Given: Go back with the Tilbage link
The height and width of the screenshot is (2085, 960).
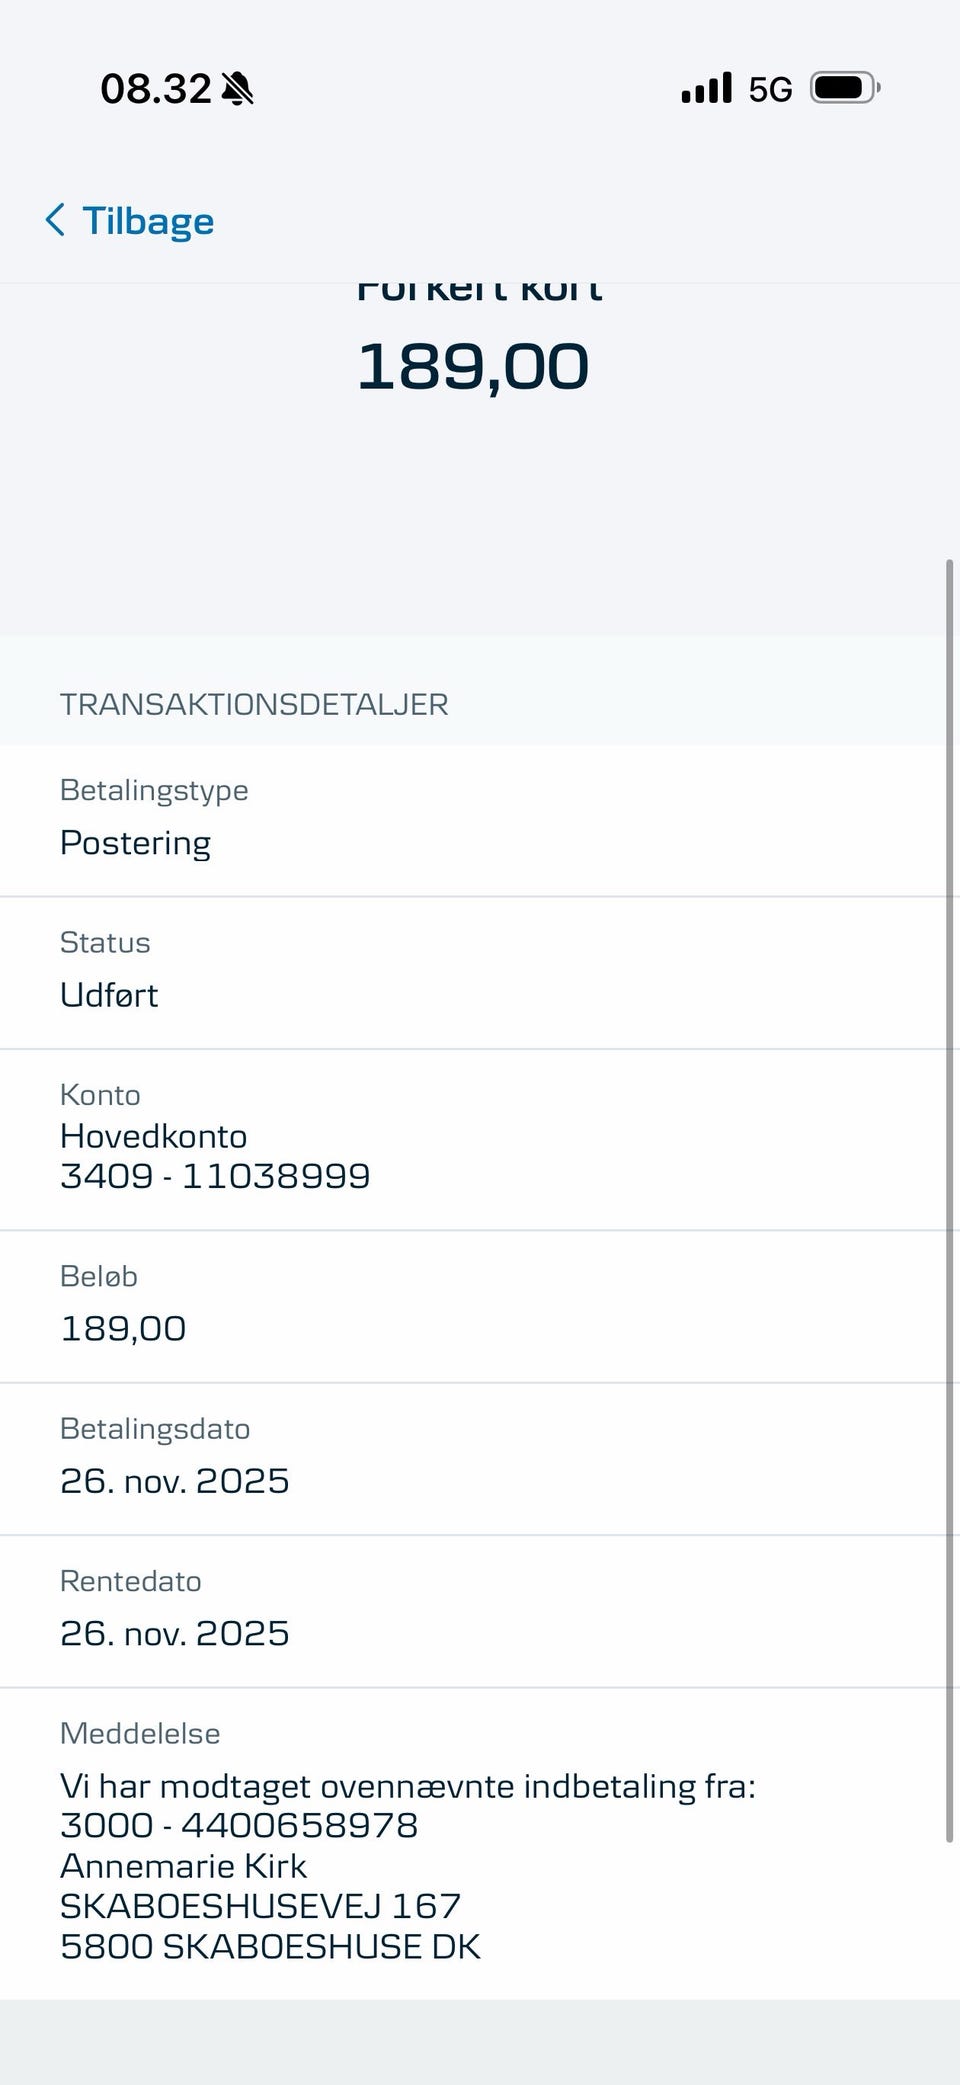Looking at the screenshot, I should point(148,221).
